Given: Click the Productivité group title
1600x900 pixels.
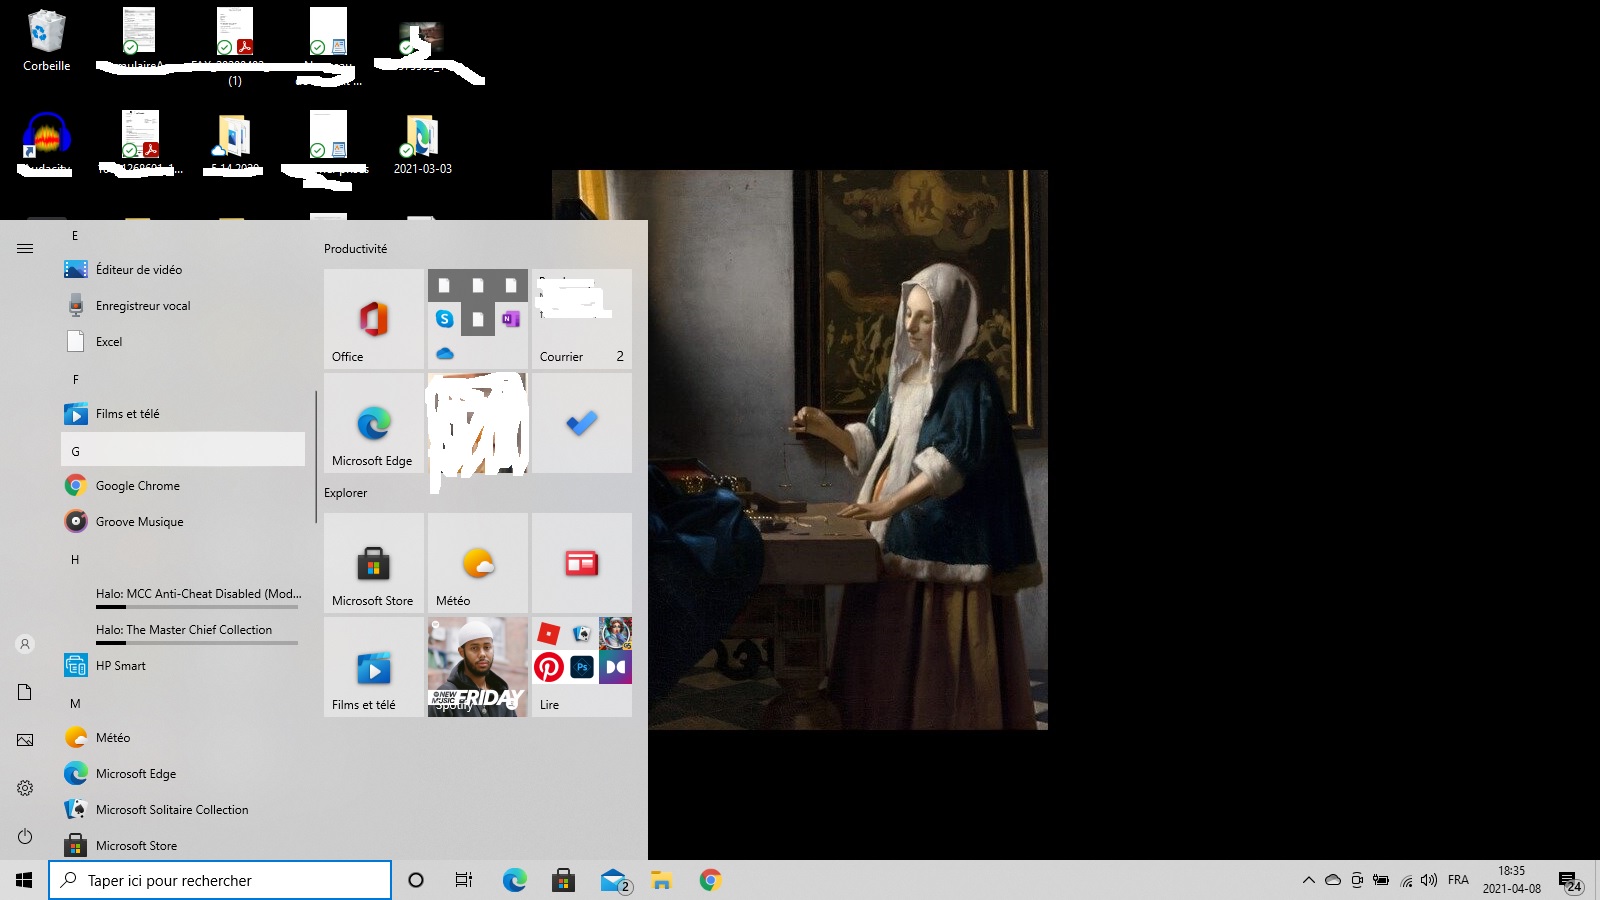Looking at the screenshot, I should (355, 249).
